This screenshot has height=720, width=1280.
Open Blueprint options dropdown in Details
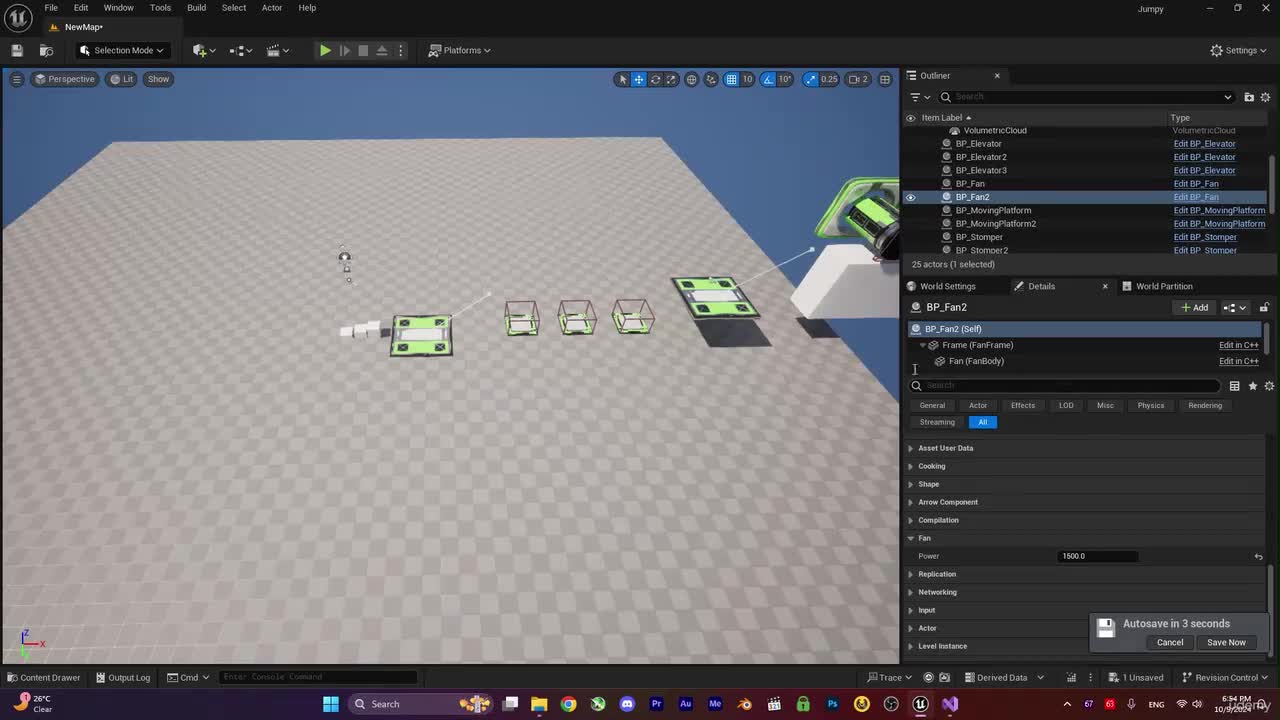click(x=1235, y=308)
